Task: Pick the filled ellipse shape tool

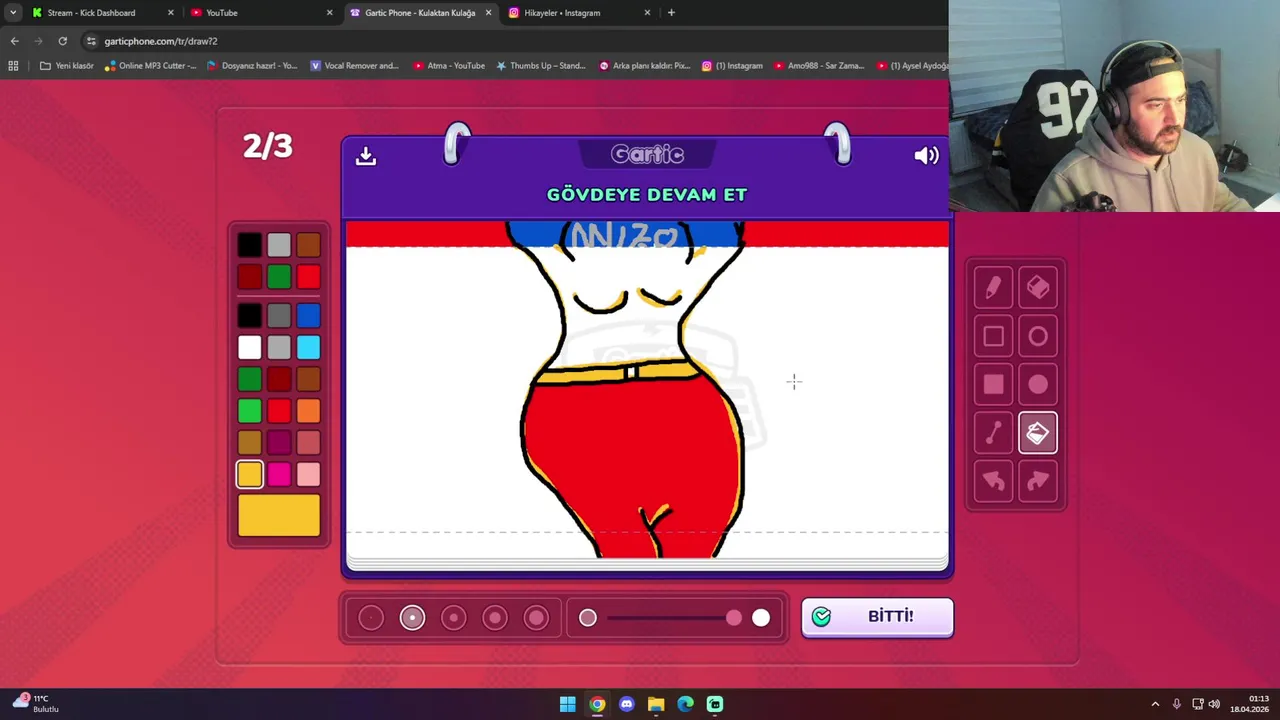Action: (1038, 385)
